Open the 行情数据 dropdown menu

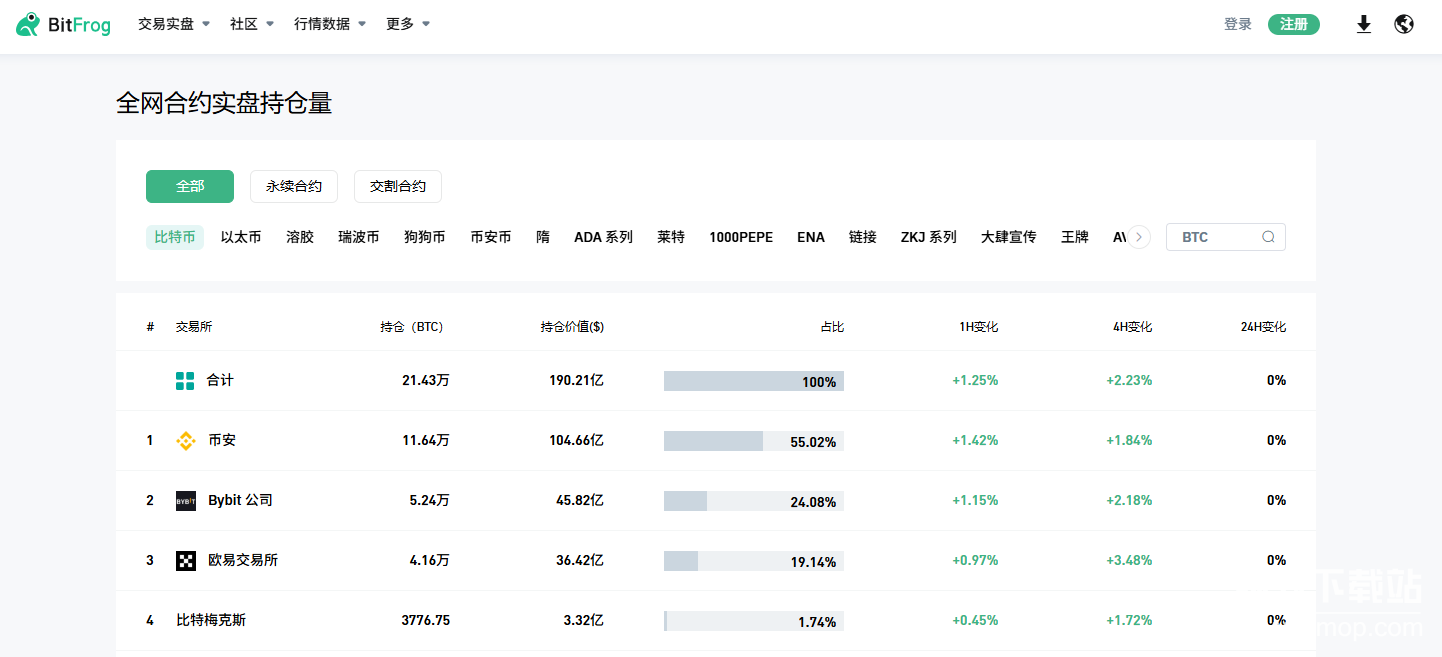pos(330,24)
